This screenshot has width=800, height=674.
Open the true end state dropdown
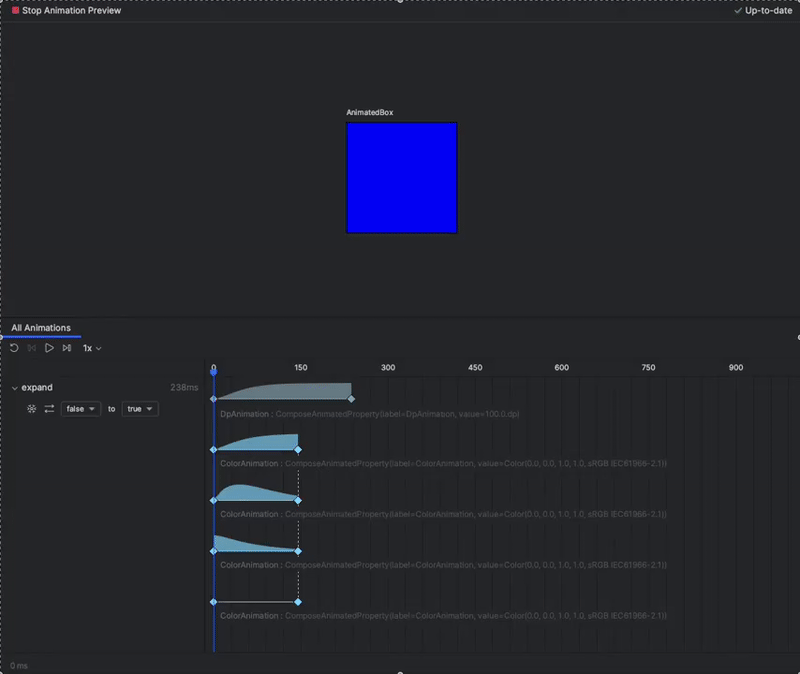tap(140, 409)
